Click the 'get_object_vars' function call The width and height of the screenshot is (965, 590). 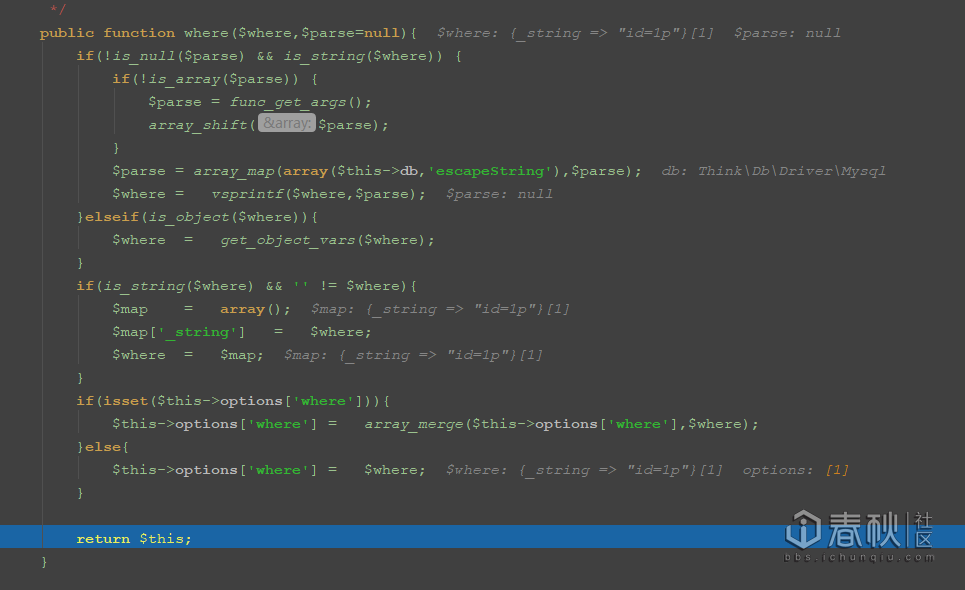coord(288,240)
